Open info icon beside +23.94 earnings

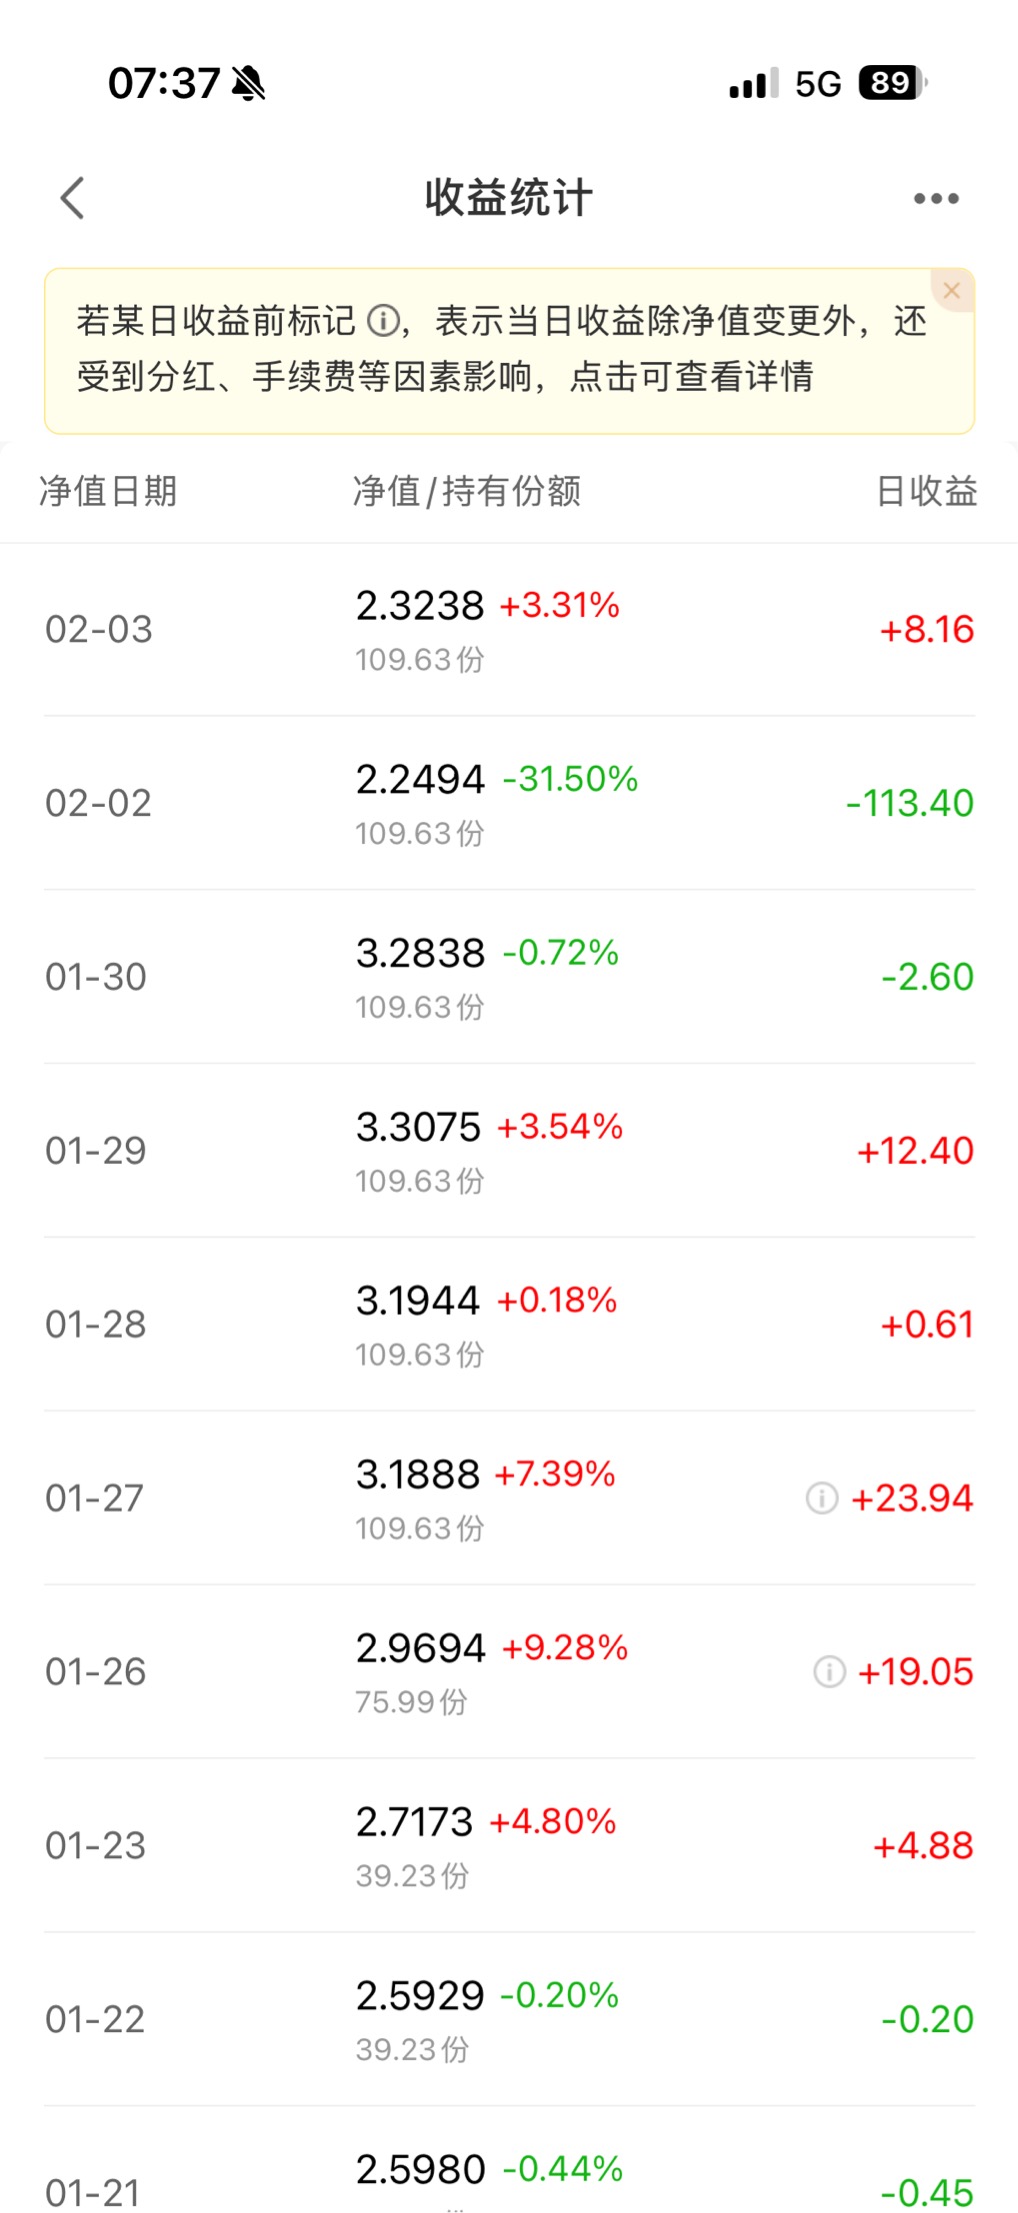click(822, 1498)
